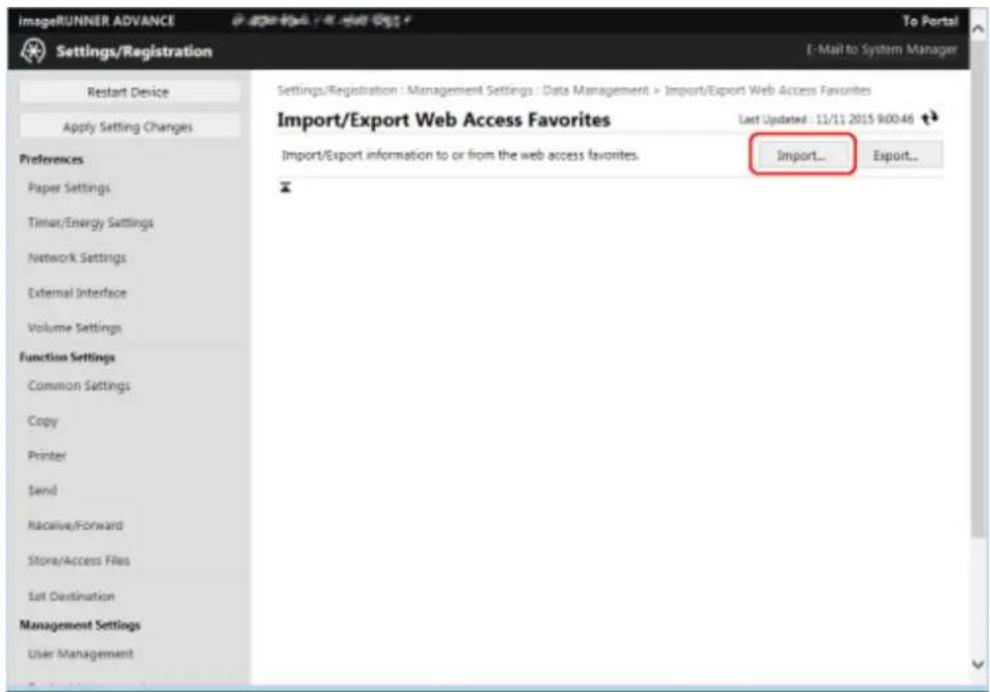Image resolution: width=990 pixels, height=692 pixels.
Task: Open the To Portal link
Action: (x=929, y=21)
